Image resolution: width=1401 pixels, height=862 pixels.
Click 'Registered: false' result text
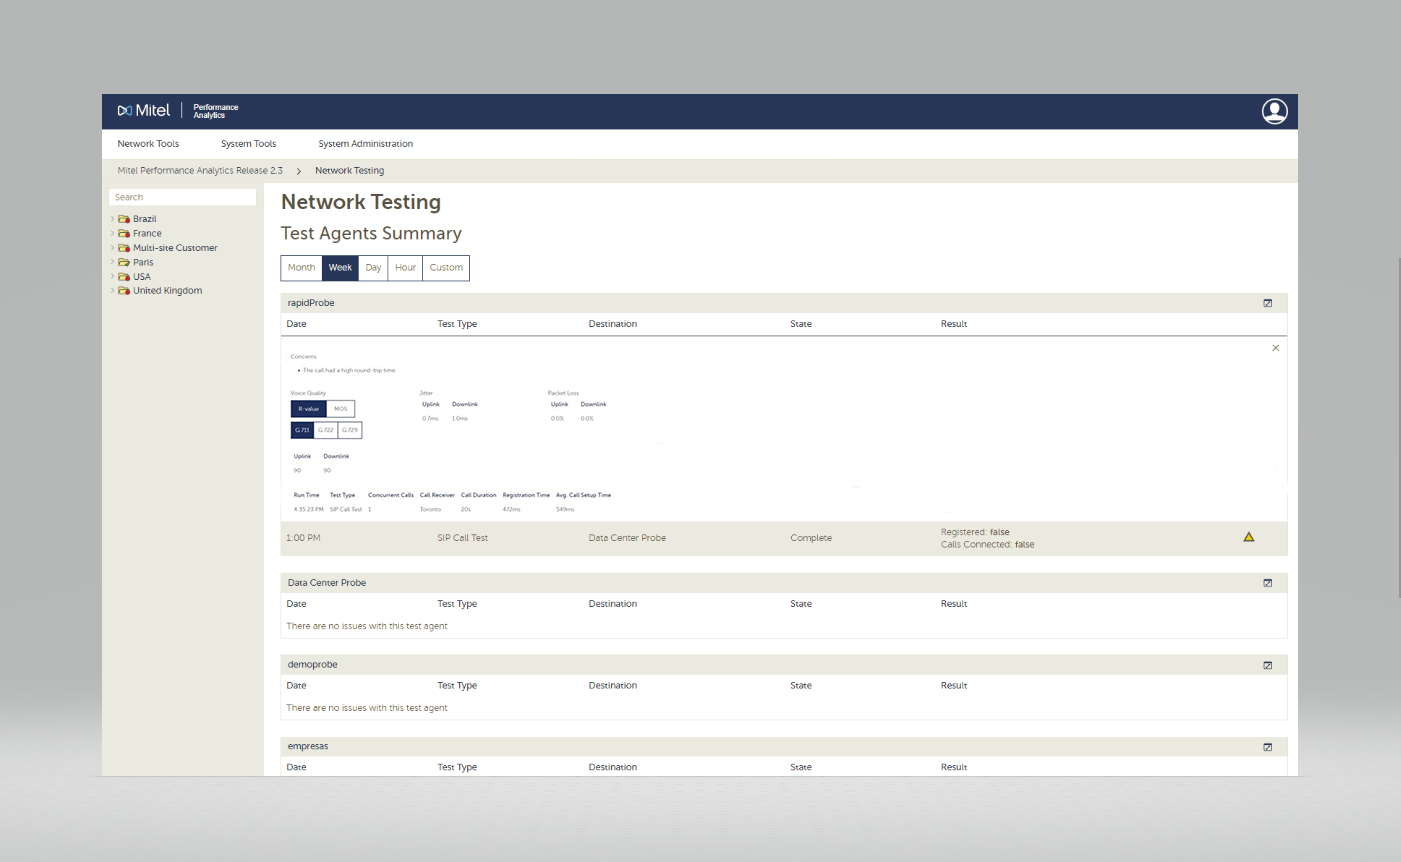(975, 532)
